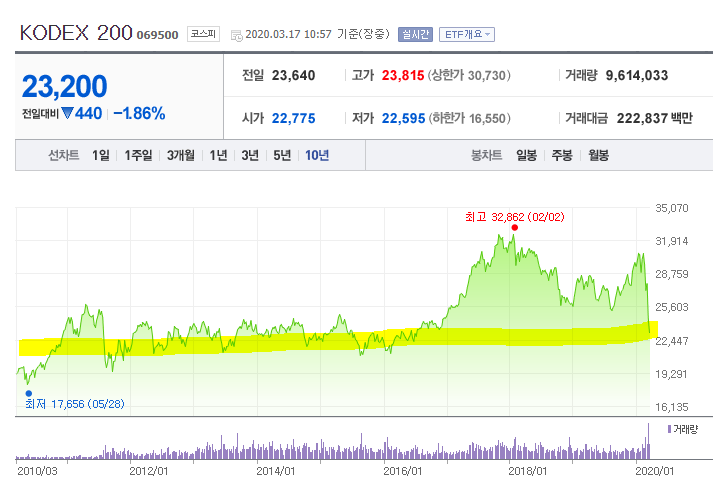Switch to 주봉 weekly candle chart
Viewport: 713px width, 492px height.
point(562,156)
